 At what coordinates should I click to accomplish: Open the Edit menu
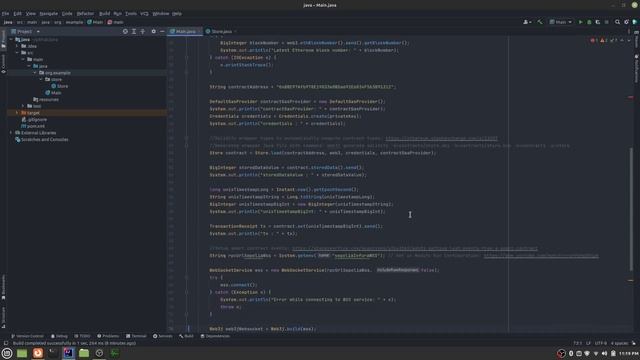point(18,13)
